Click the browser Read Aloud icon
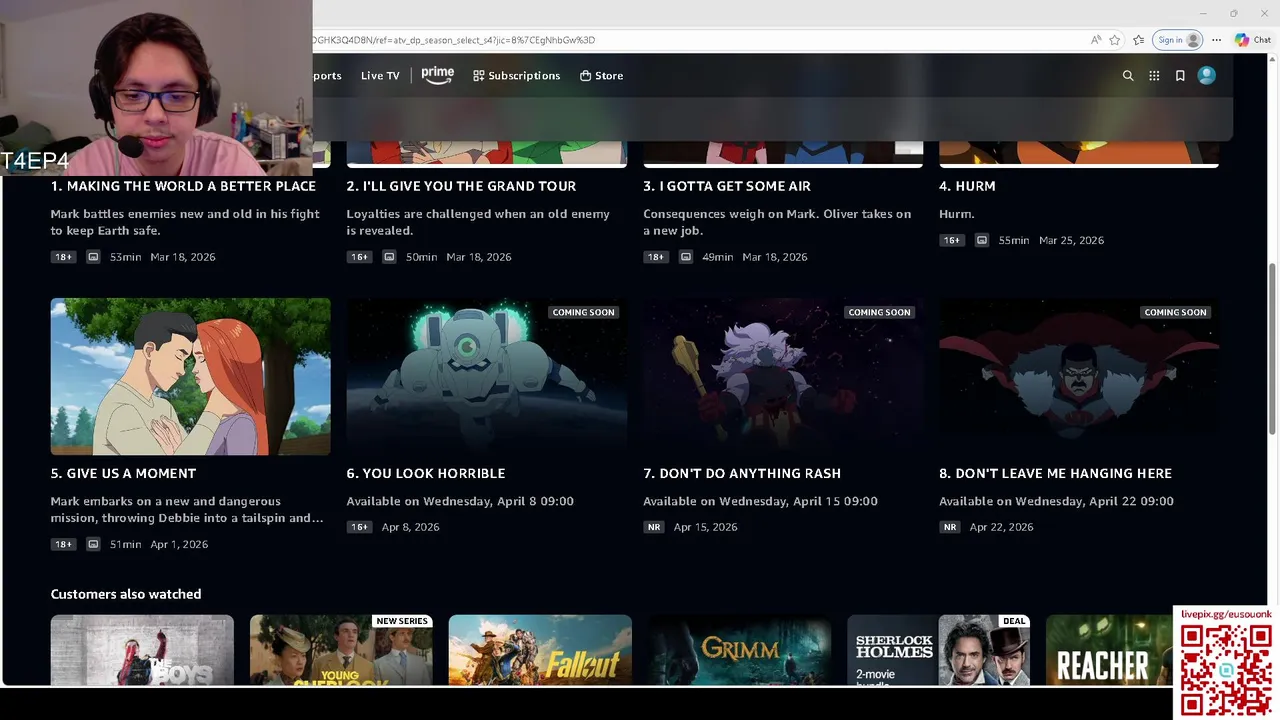 (x=1096, y=40)
